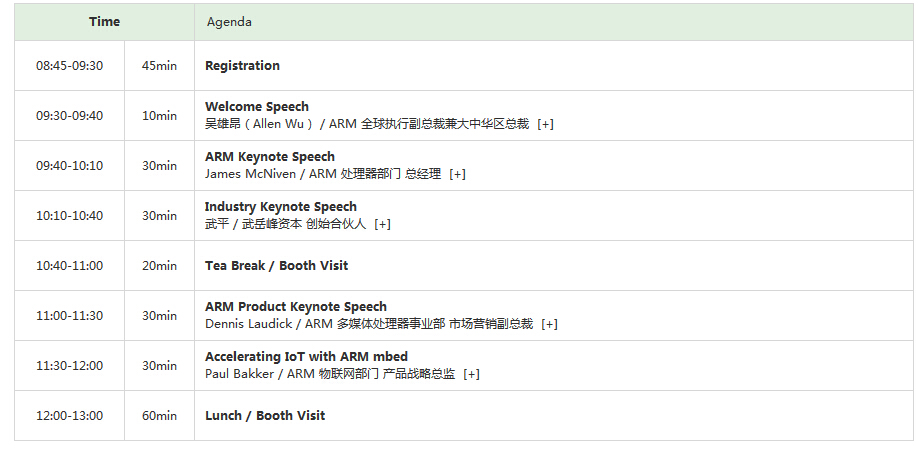Click Industry Keynote Speech heading
Viewport: 919px width, 449px height.
pyautogui.click(x=281, y=206)
